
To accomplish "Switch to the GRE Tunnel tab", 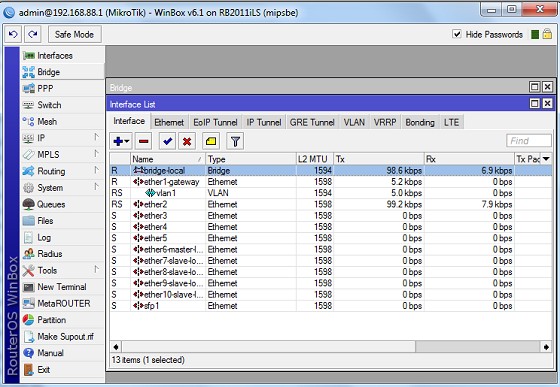I will point(312,122).
